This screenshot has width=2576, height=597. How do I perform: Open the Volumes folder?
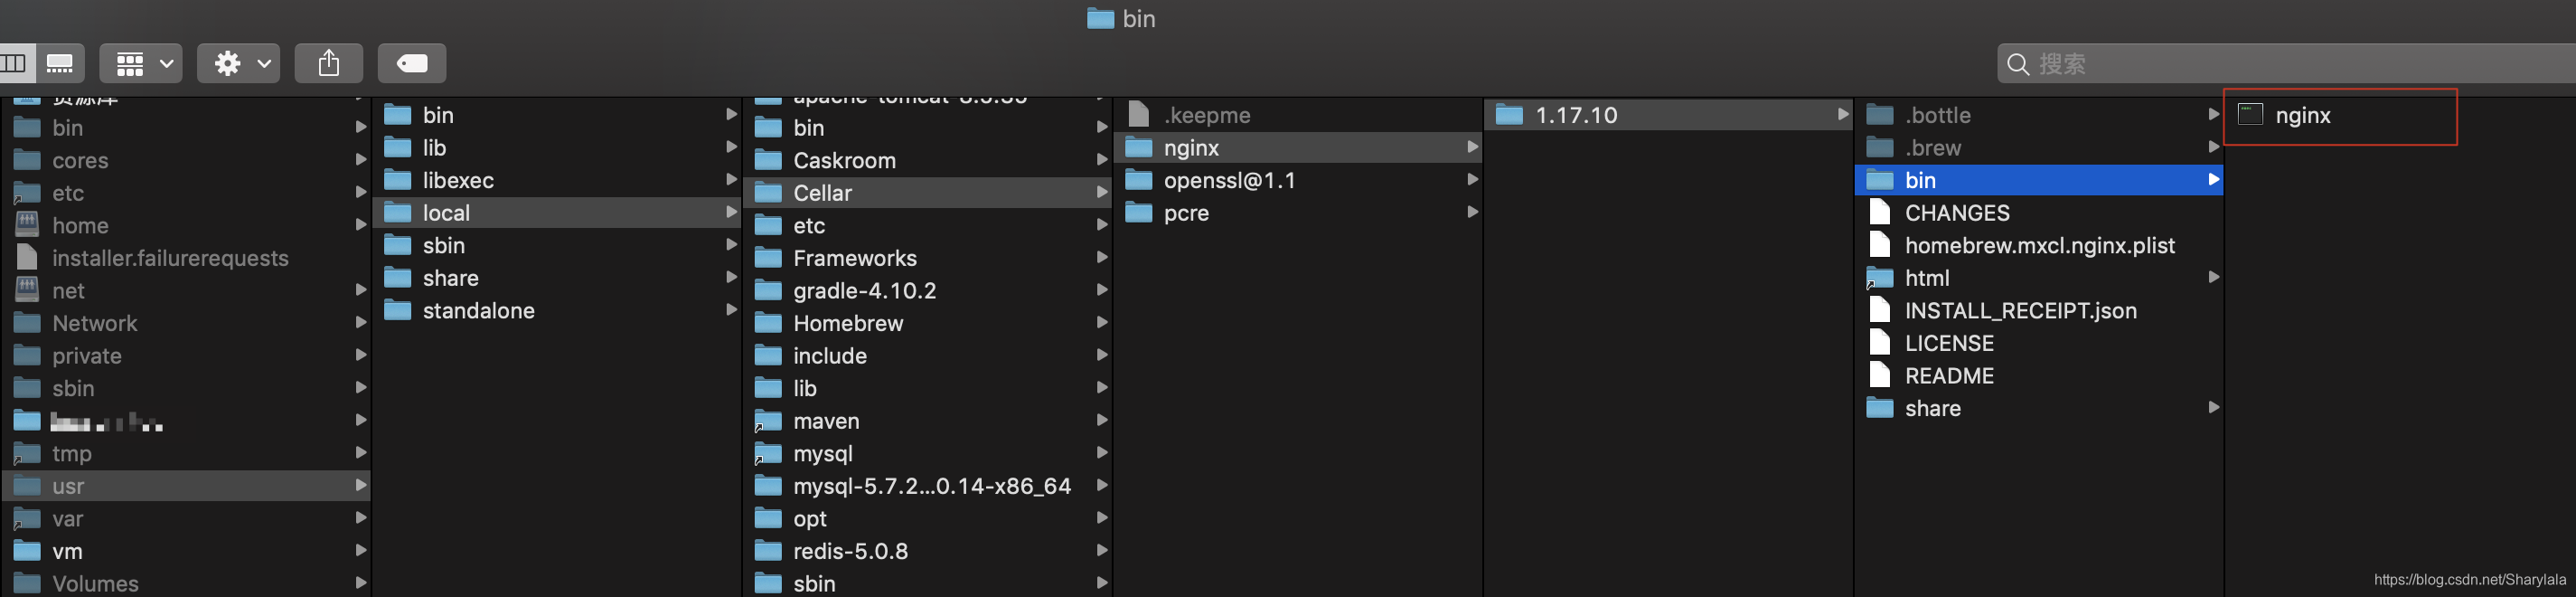(x=186, y=584)
